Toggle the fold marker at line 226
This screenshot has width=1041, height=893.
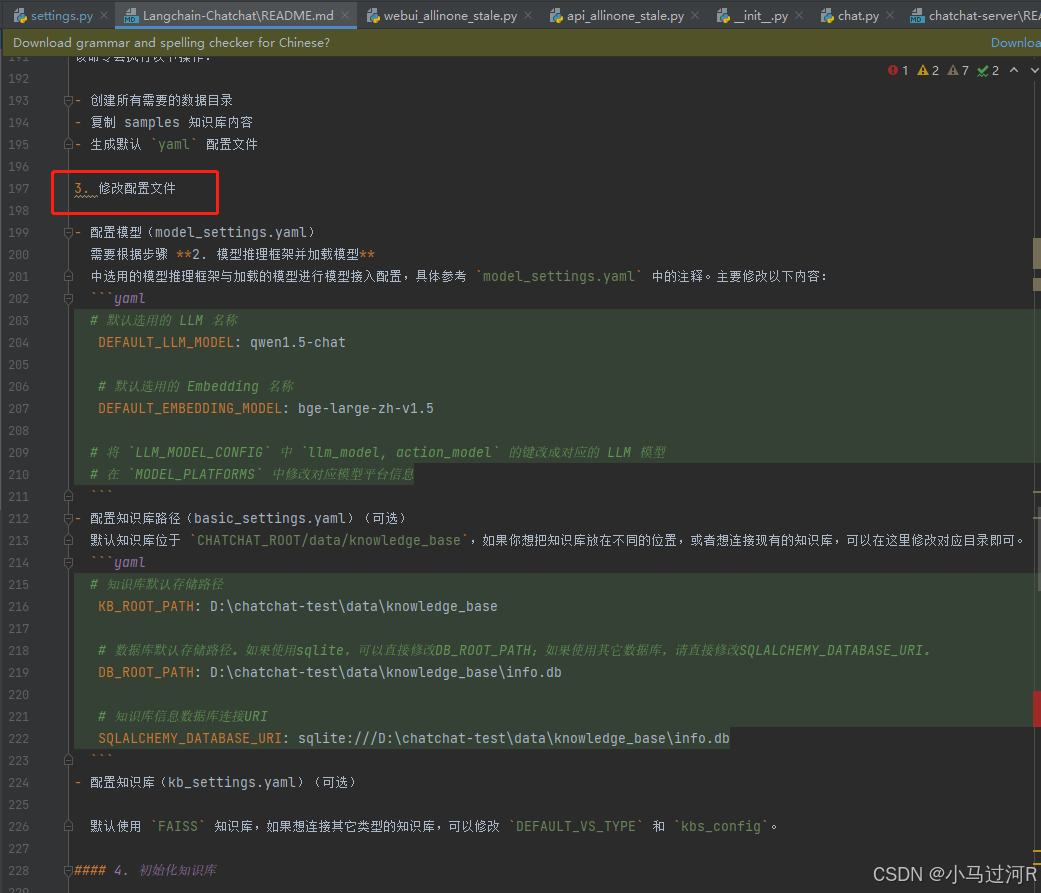pos(68,827)
